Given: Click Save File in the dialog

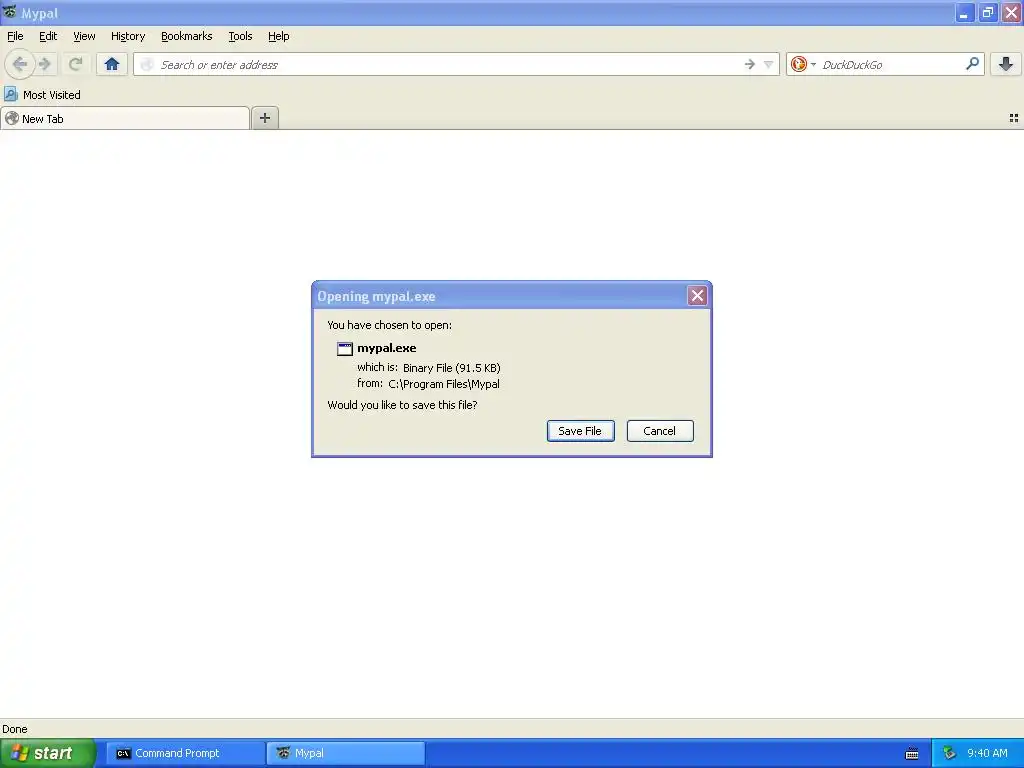Looking at the screenshot, I should tap(581, 431).
